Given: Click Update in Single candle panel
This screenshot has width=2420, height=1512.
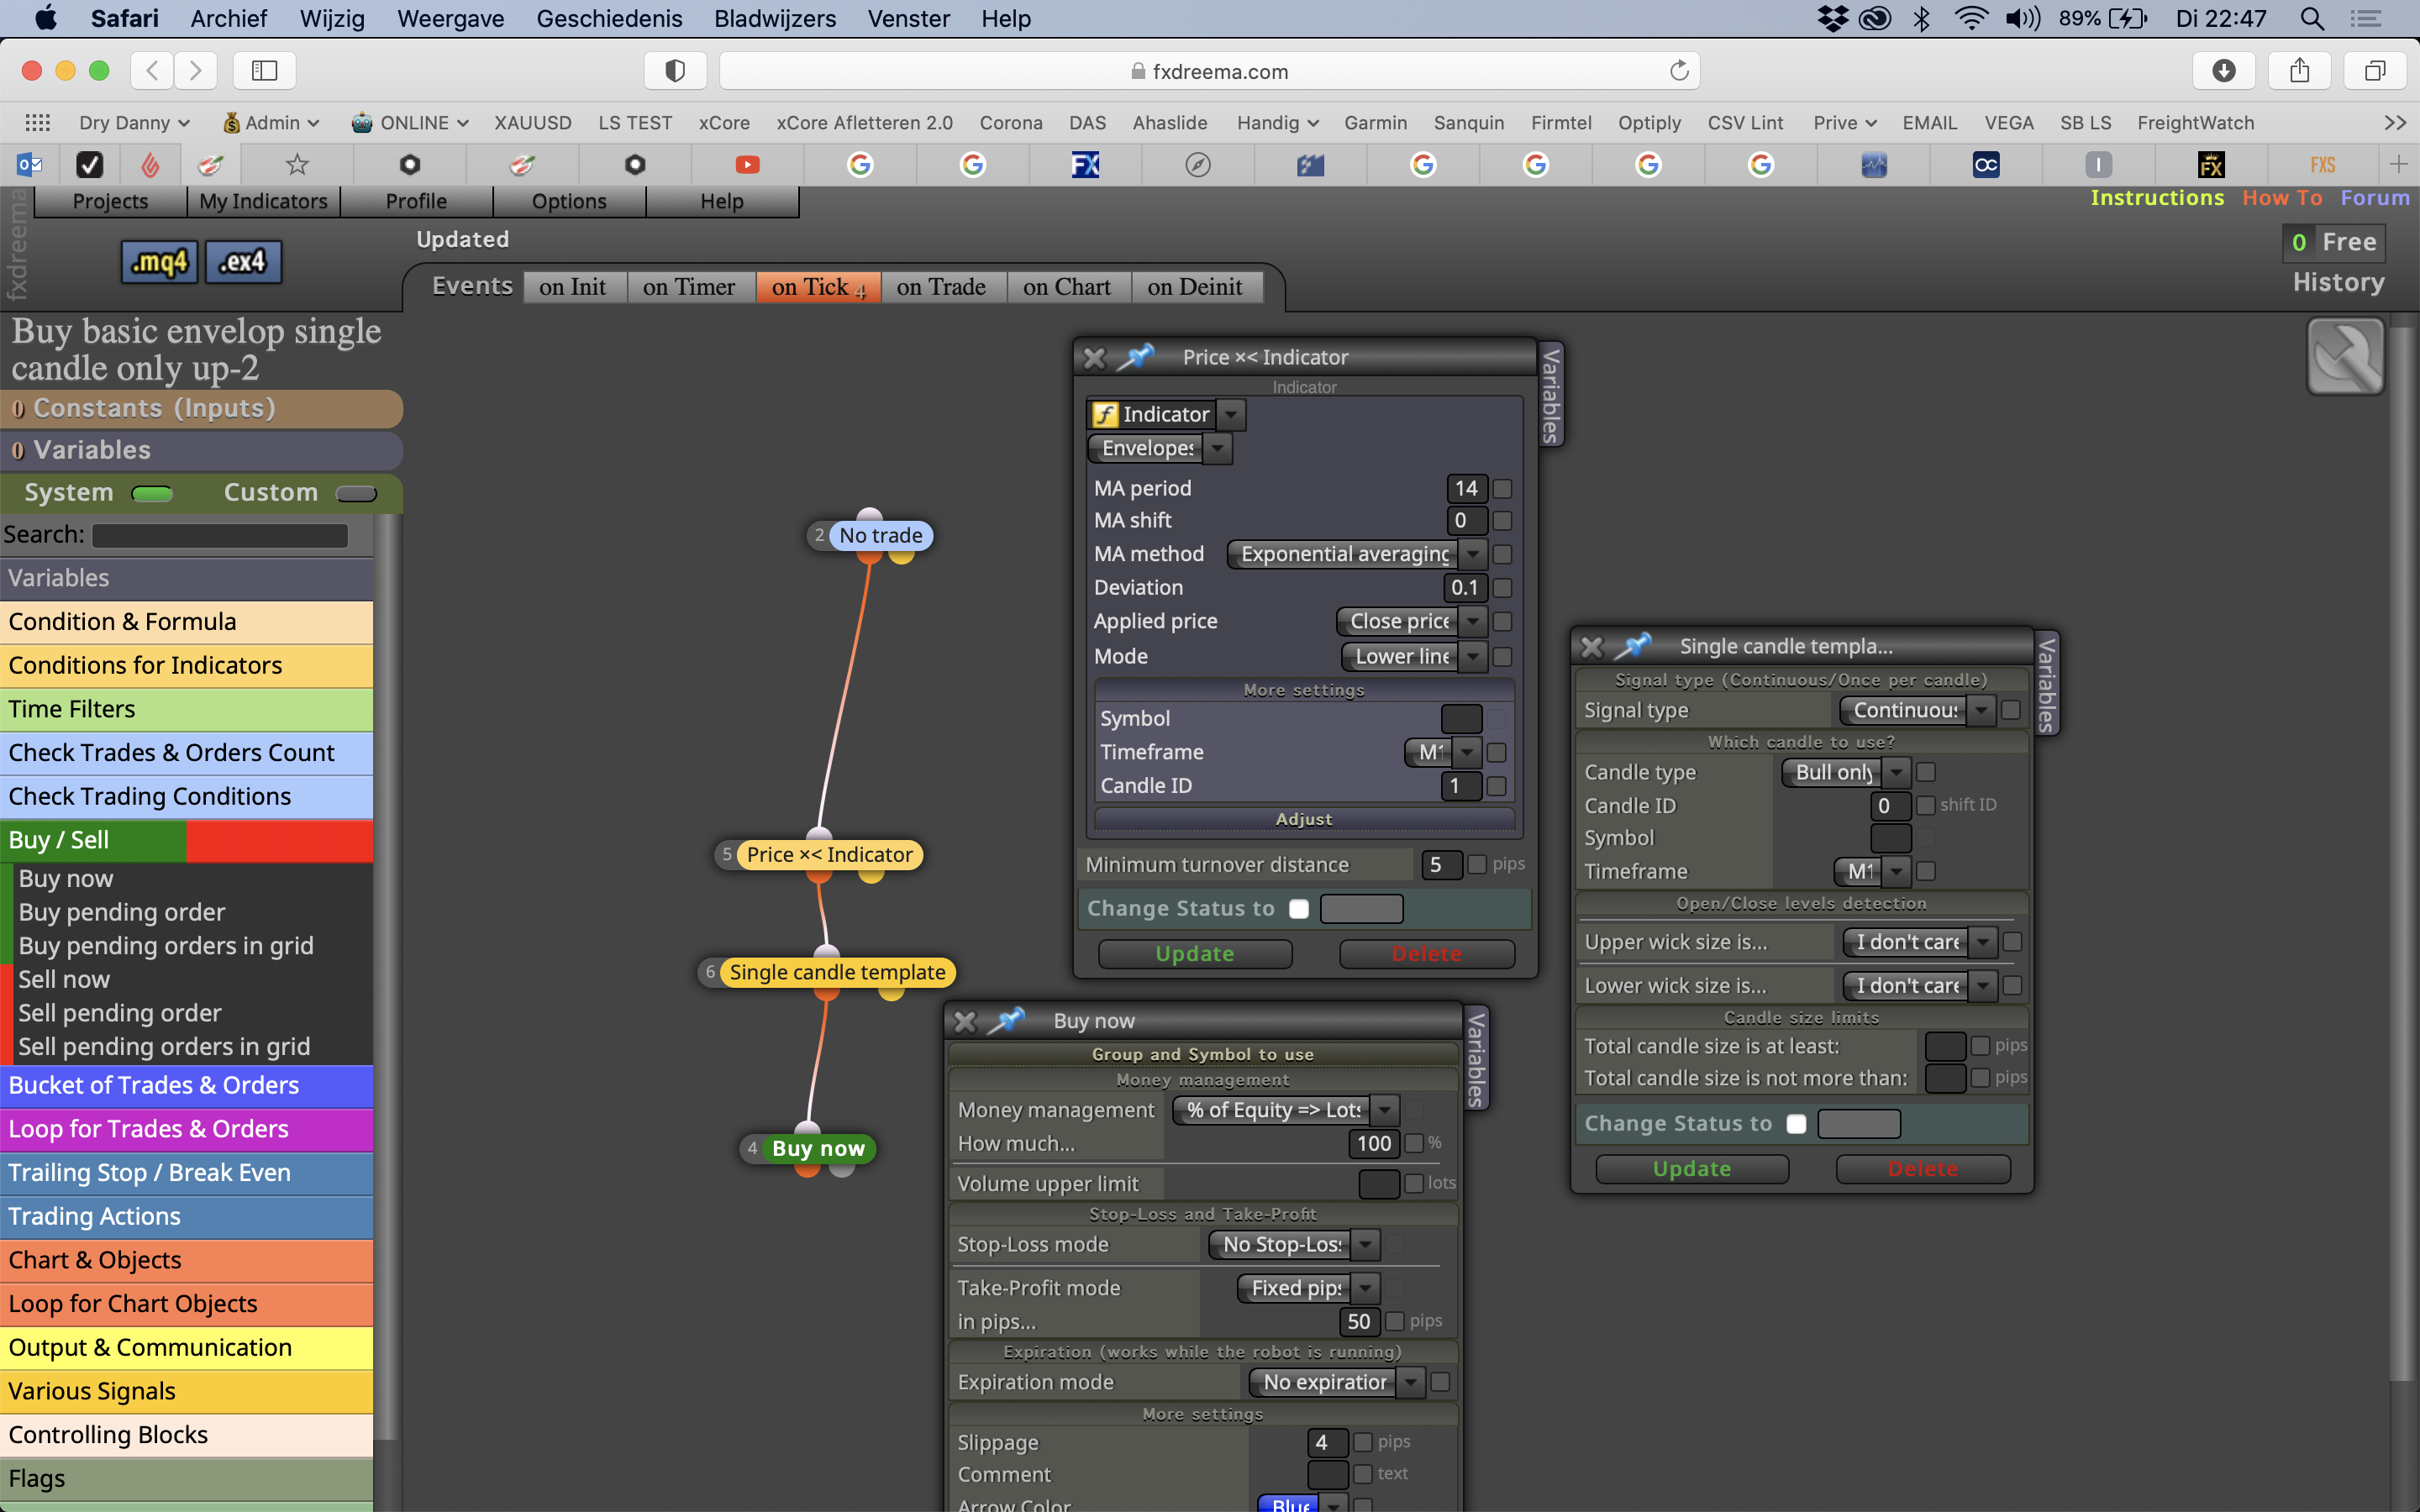Looking at the screenshot, I should [1692, 1169].
